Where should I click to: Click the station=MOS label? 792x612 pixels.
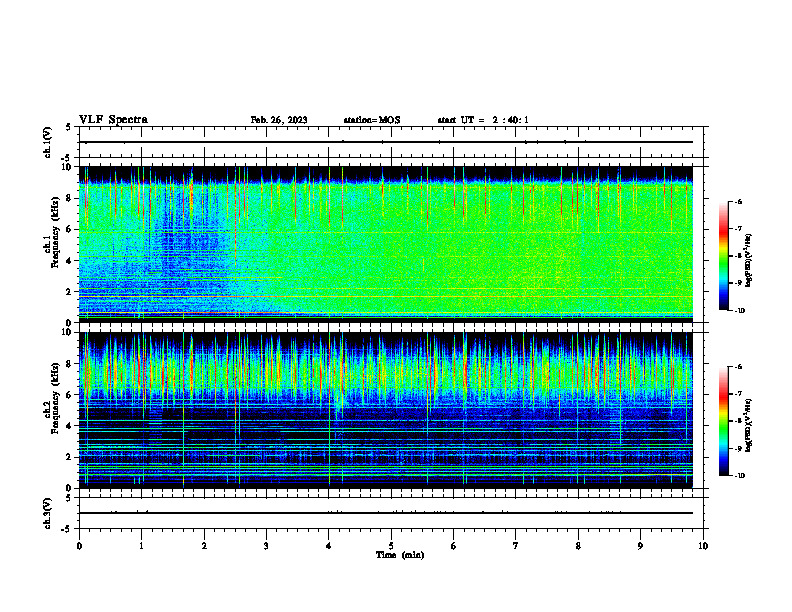[x=372, y=120]
